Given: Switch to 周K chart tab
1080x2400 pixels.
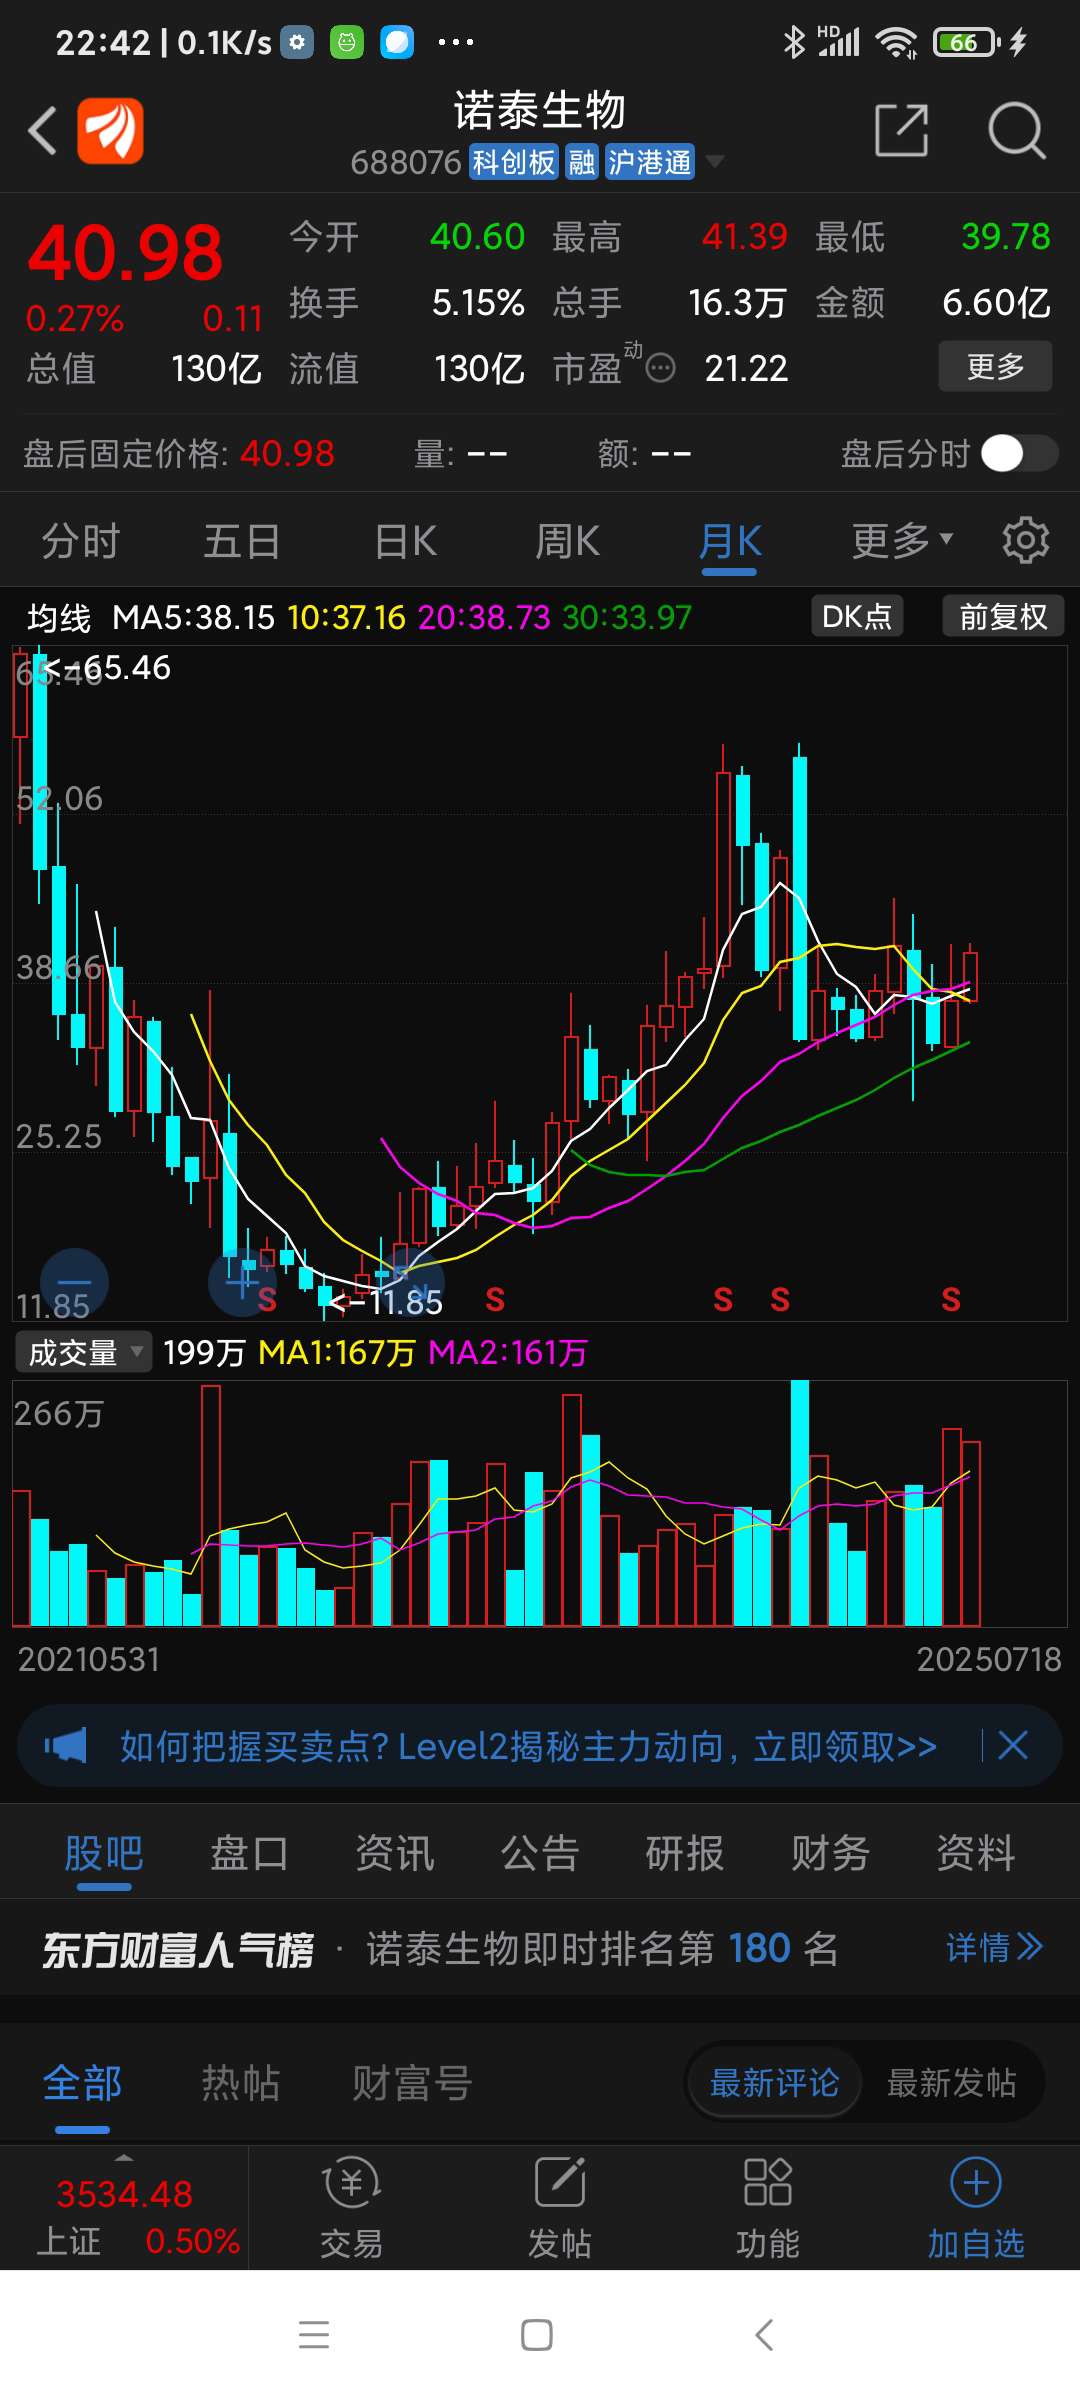Looking at the screenshot, I should tap(567, 541).
